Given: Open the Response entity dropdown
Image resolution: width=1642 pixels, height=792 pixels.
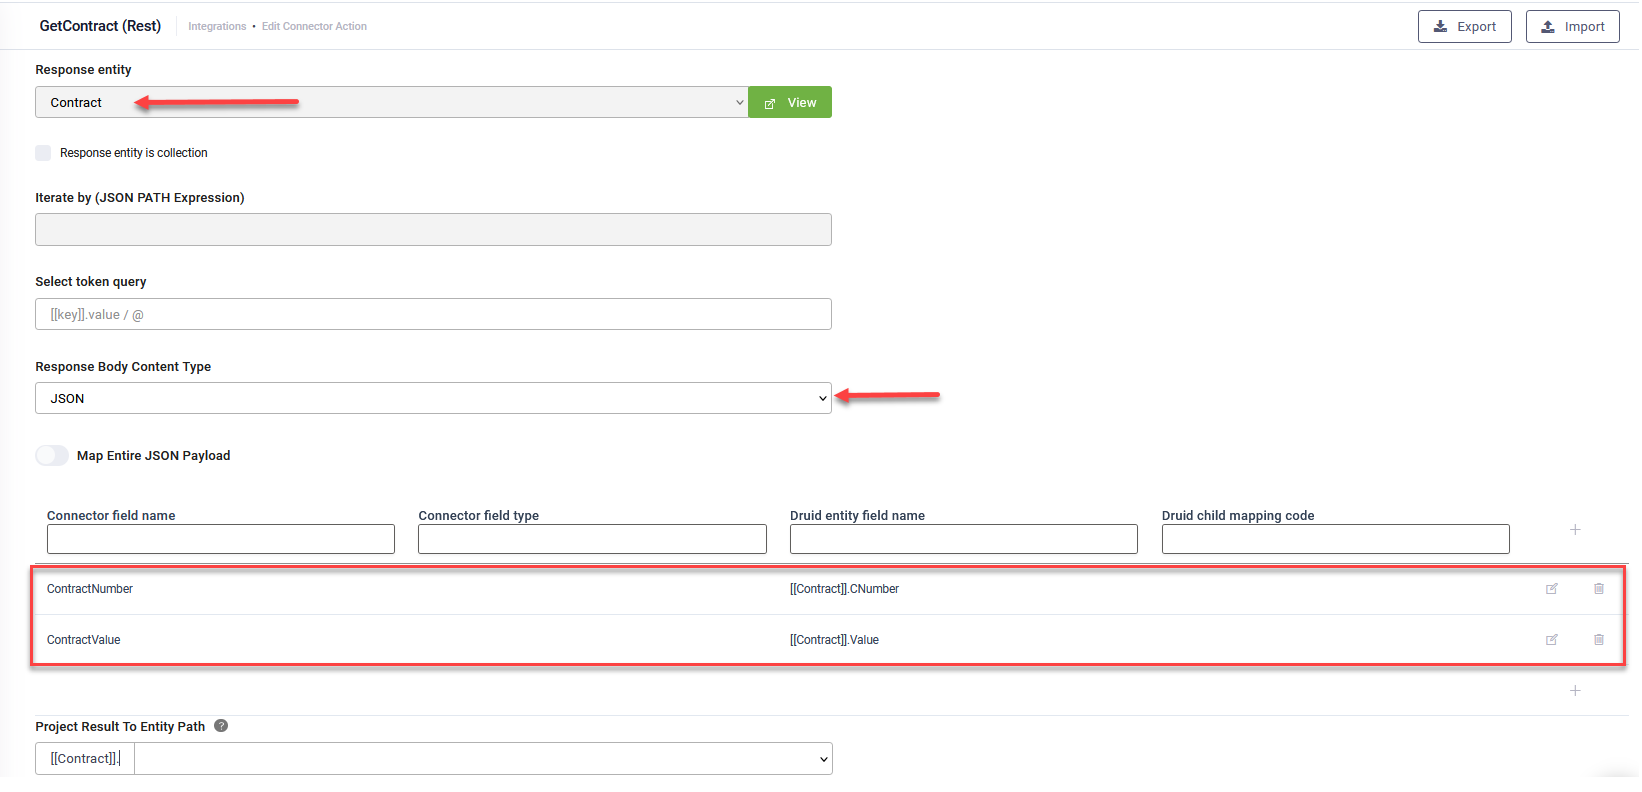Looking at the screenshot, I should 392,102.
